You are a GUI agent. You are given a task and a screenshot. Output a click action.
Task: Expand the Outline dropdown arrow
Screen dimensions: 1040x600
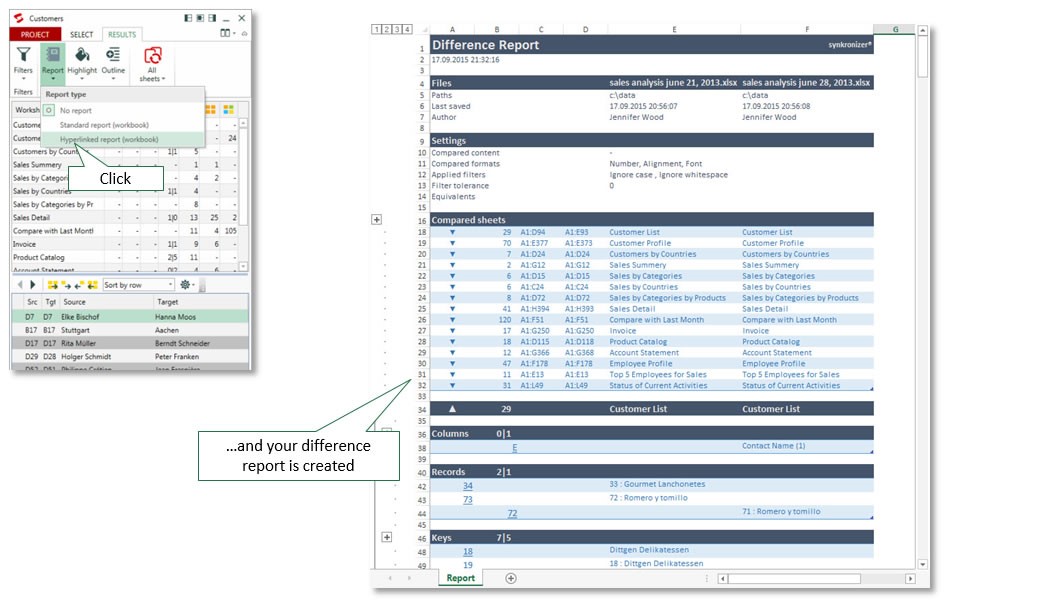(113, 79)
